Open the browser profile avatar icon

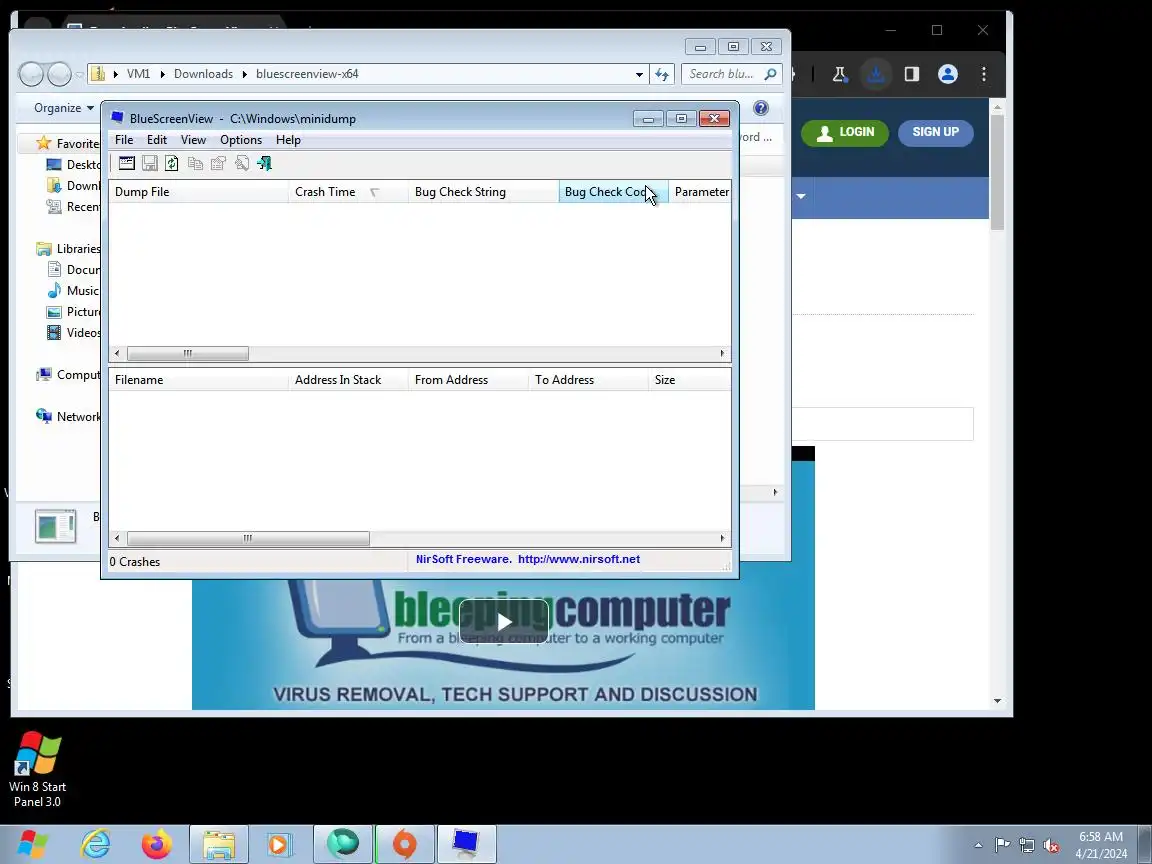948,74
